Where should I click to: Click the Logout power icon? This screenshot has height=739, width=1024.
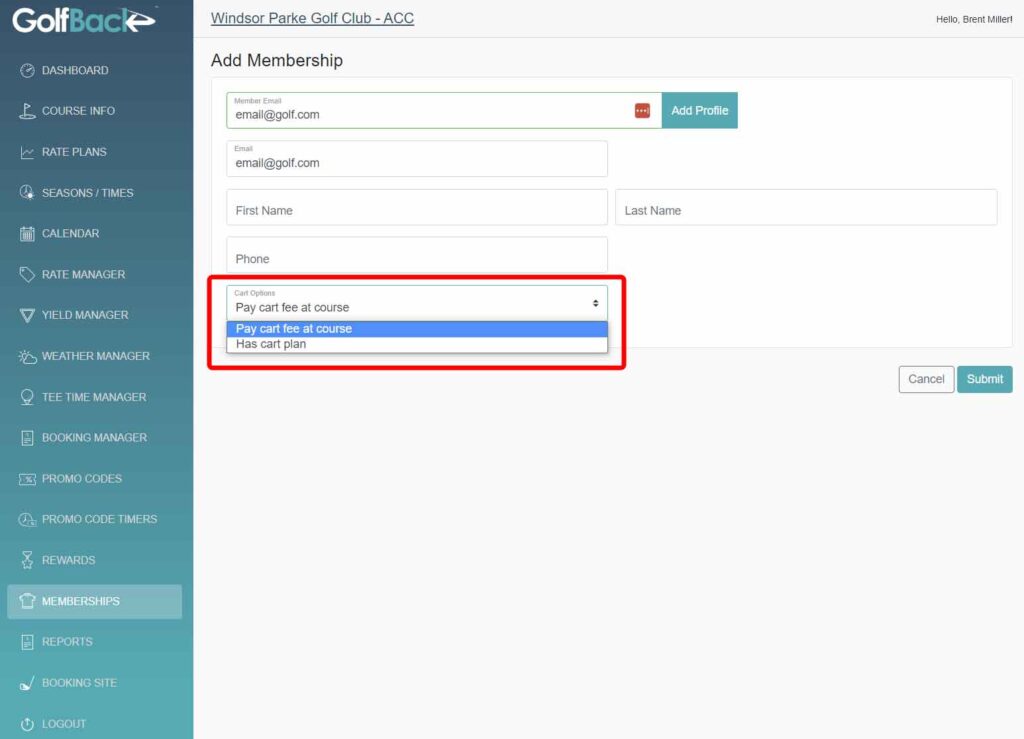(x=27, y=724)
